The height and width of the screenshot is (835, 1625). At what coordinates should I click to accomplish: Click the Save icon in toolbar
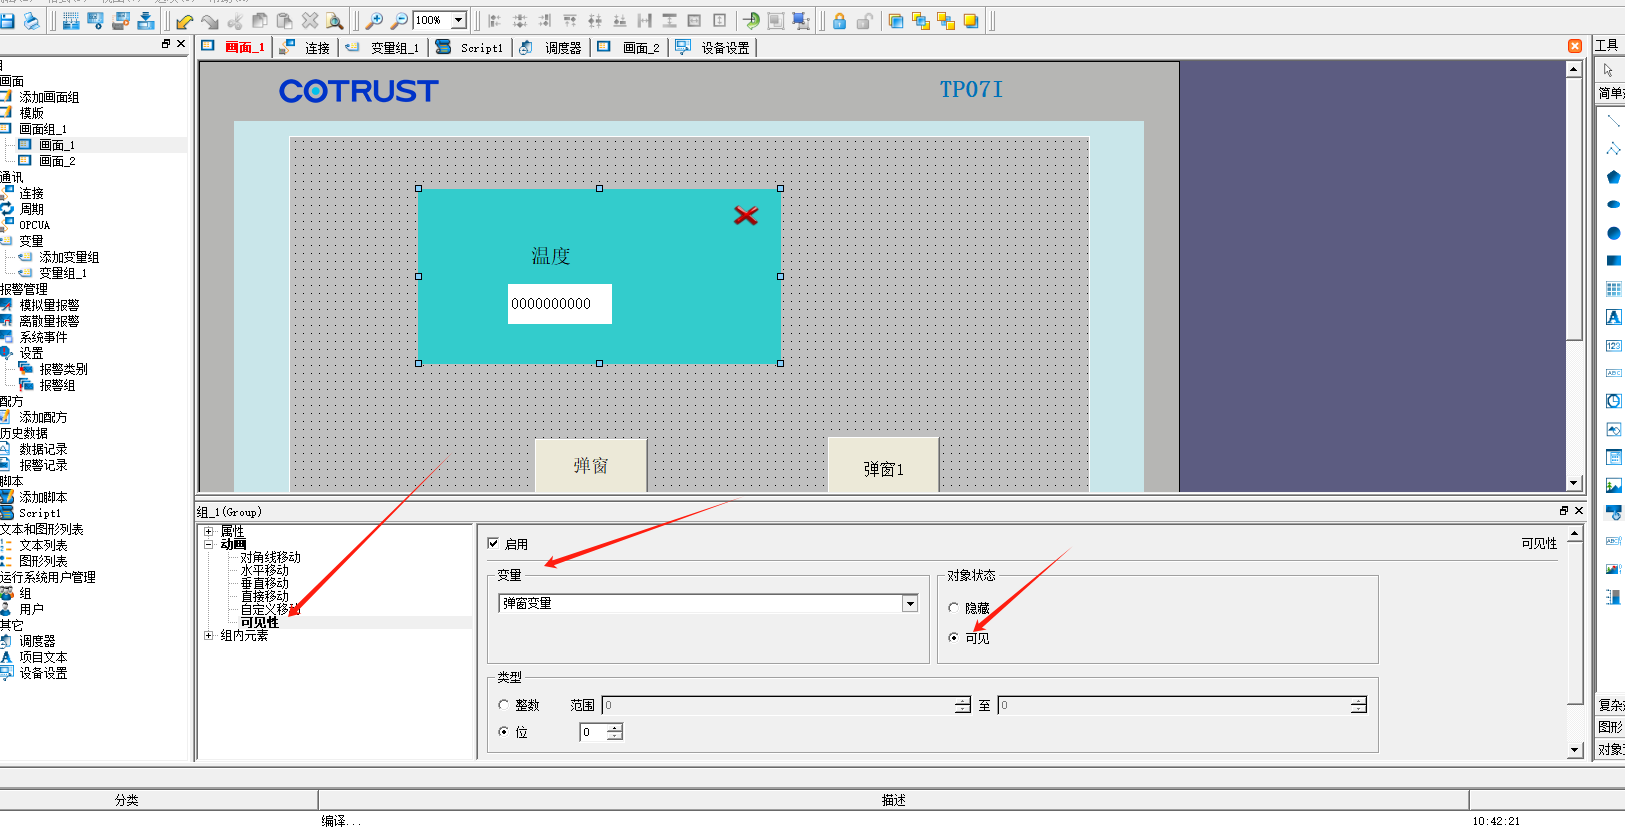click(7, 20)
